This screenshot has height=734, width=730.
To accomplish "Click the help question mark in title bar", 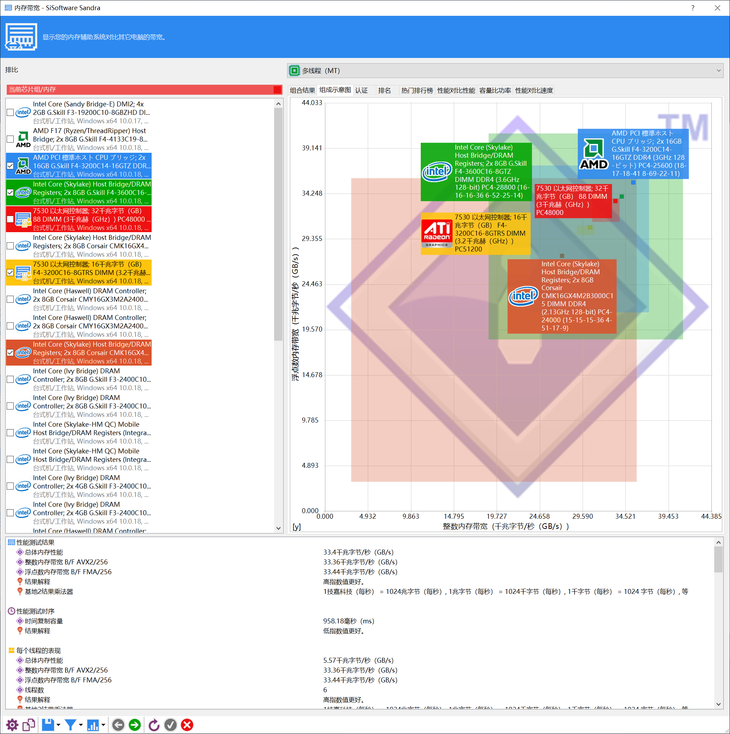I will point(693,8).
